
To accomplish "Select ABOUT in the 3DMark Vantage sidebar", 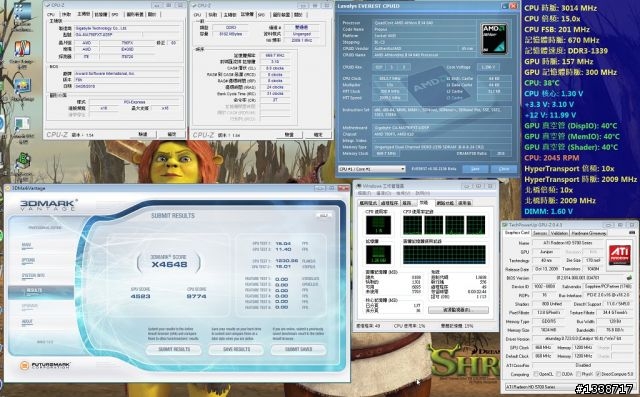I will 27,322.
